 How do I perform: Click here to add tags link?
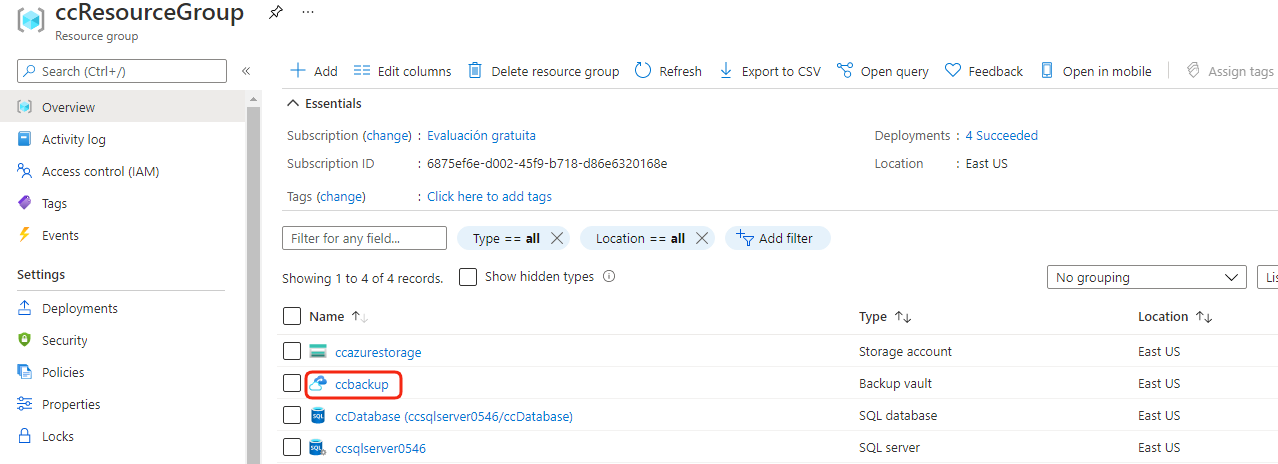pos(489,196)
